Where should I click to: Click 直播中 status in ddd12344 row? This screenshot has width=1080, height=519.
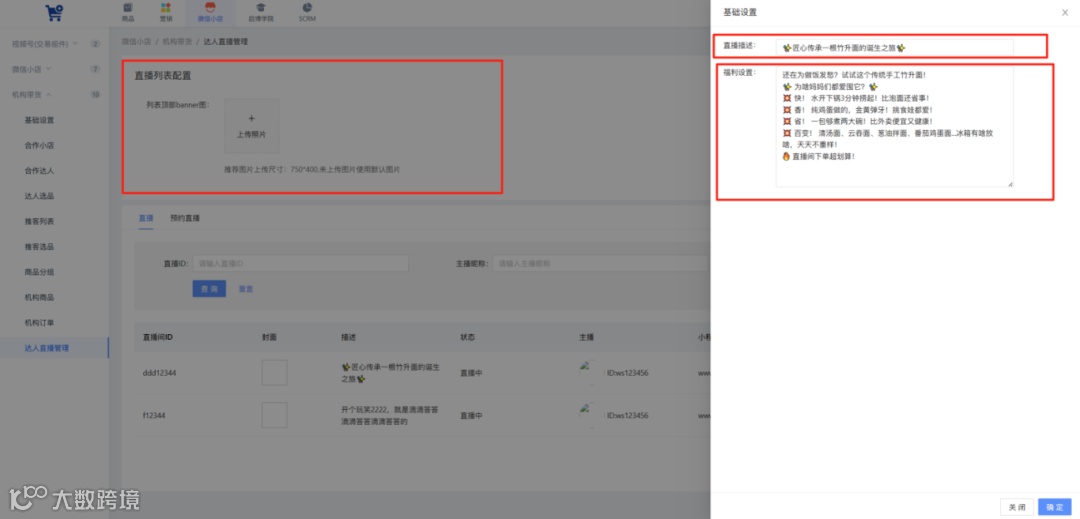pyautogui.click(x=471, y=372)
